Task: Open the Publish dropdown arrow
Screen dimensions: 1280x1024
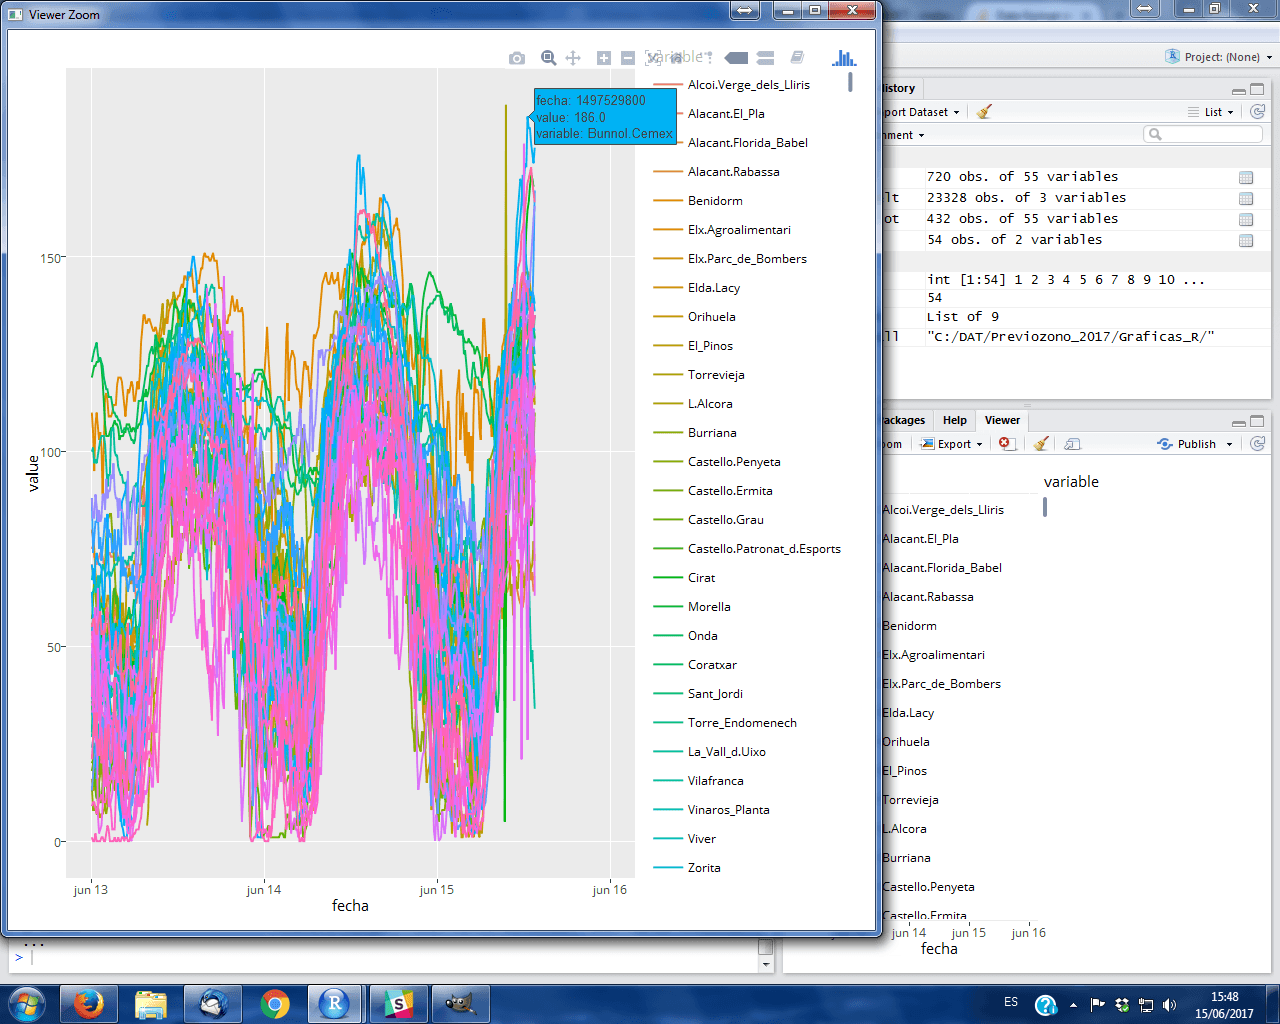Action: (x=1227, y=443)
